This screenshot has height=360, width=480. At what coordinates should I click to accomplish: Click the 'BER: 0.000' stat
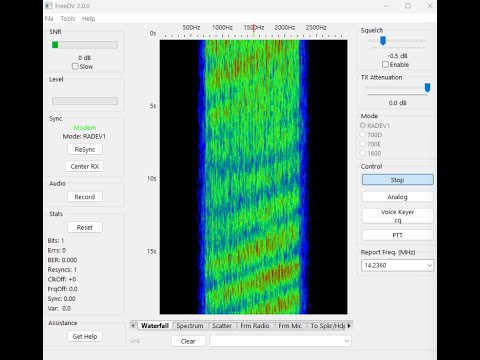[x=62, y=260]
